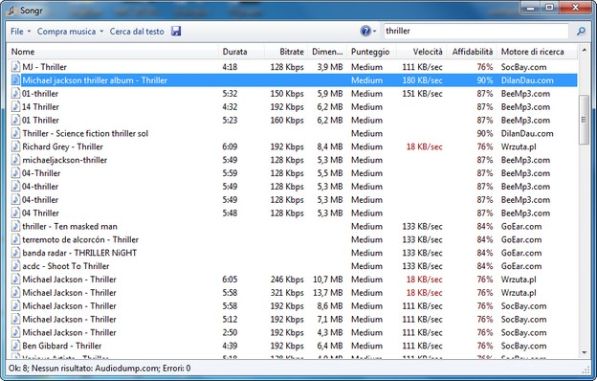Click music icon of Richard Grey - Thriller
597x381 pixels.
click(15, 147)
